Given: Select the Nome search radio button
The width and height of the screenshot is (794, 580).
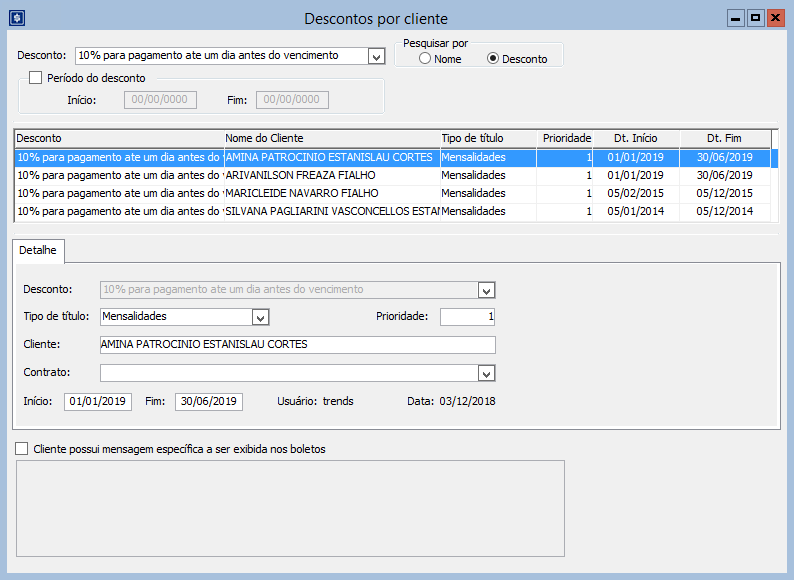Looking at the screenshot, I should pyautogui.click(x=425, y=59).
